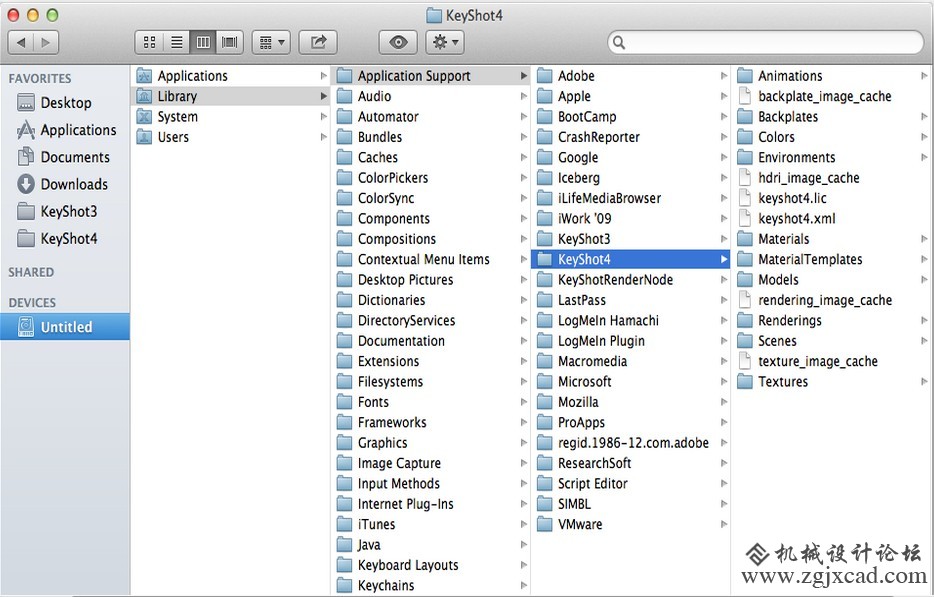Select the KeyShot3 folder in the third column
Screen dimensions: 934x597
point(631,239)
